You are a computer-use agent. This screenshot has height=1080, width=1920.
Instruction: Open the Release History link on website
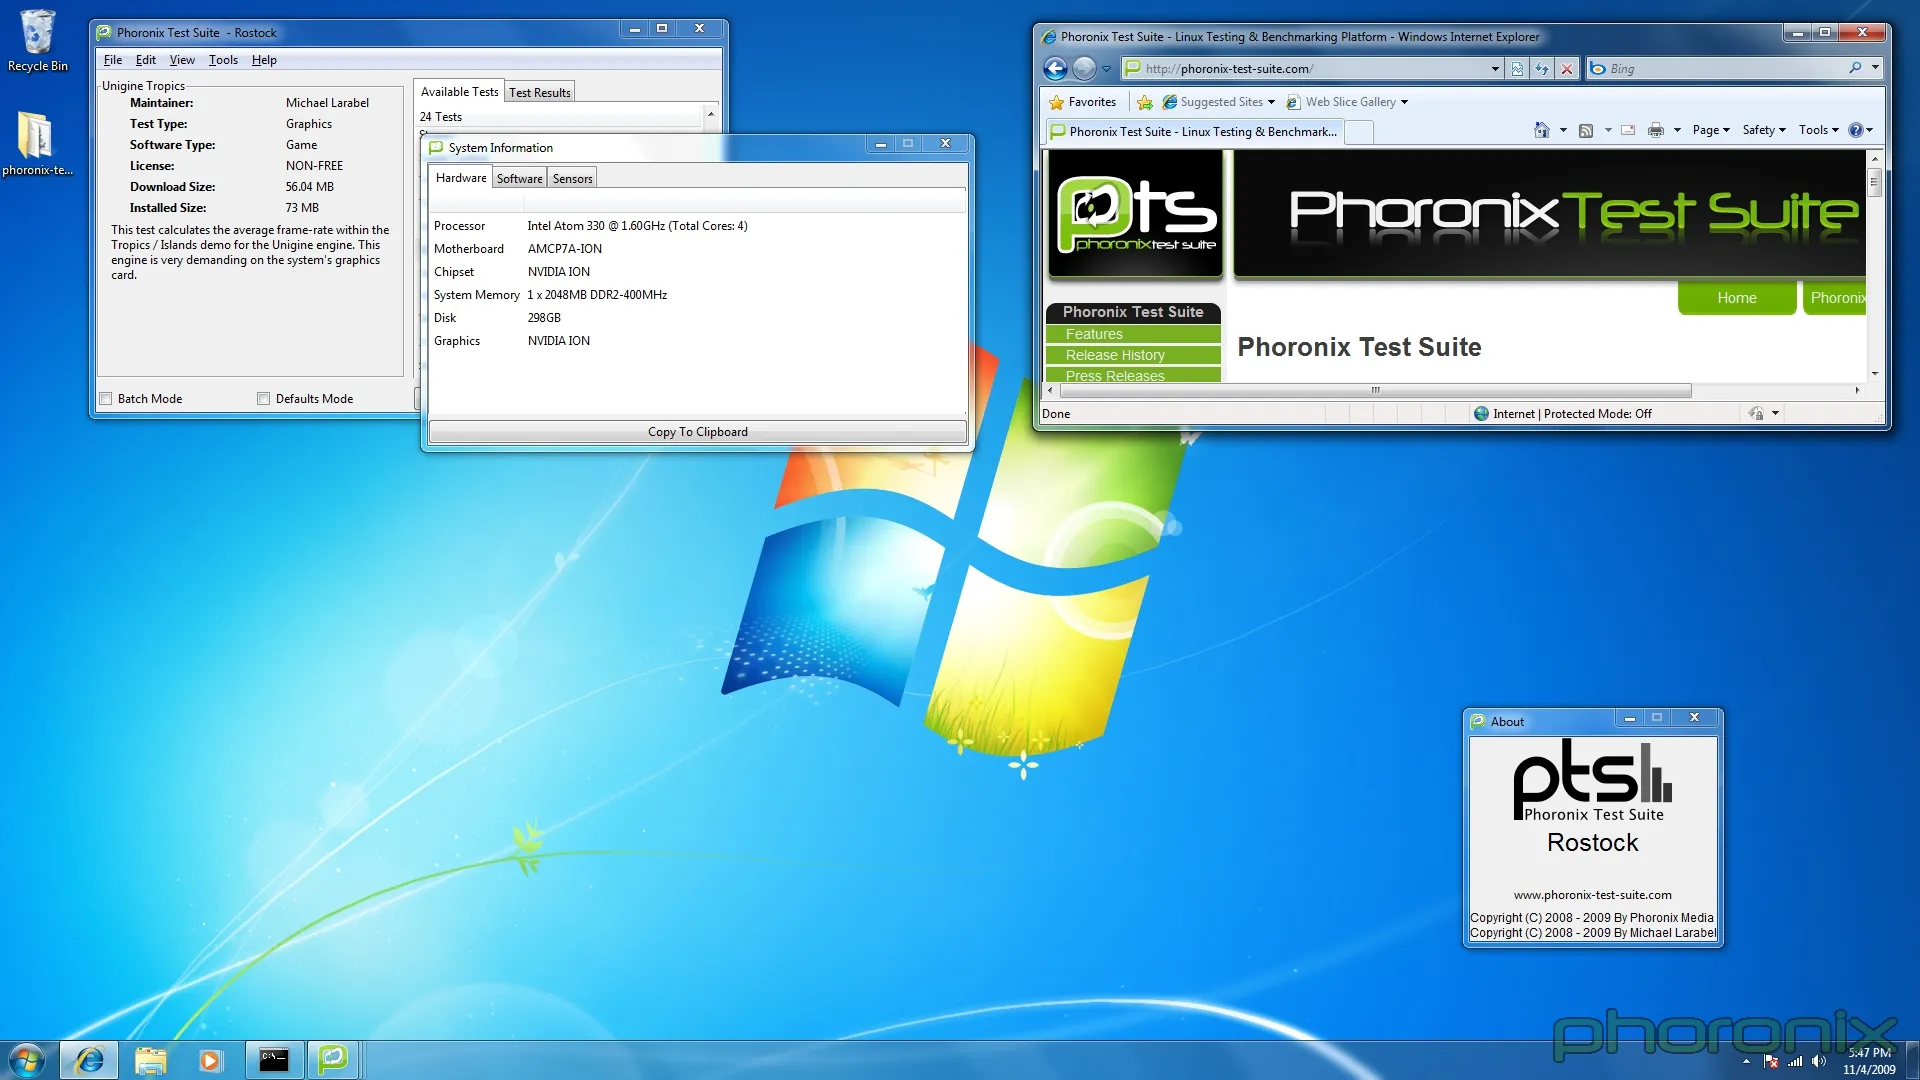point(1115,355)
